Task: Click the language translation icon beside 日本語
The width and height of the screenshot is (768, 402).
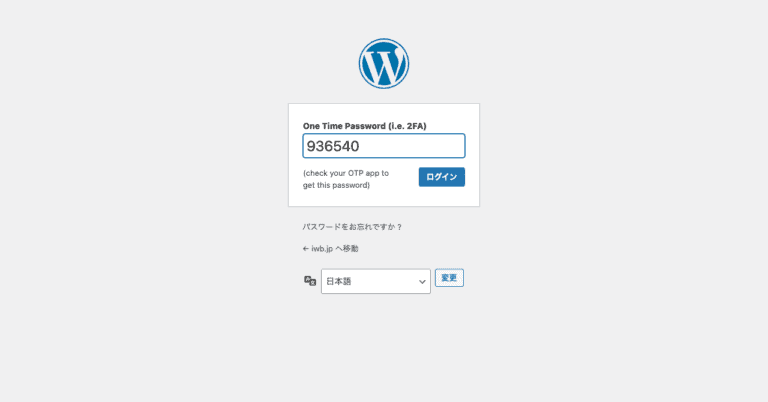Action: (310, 281)
